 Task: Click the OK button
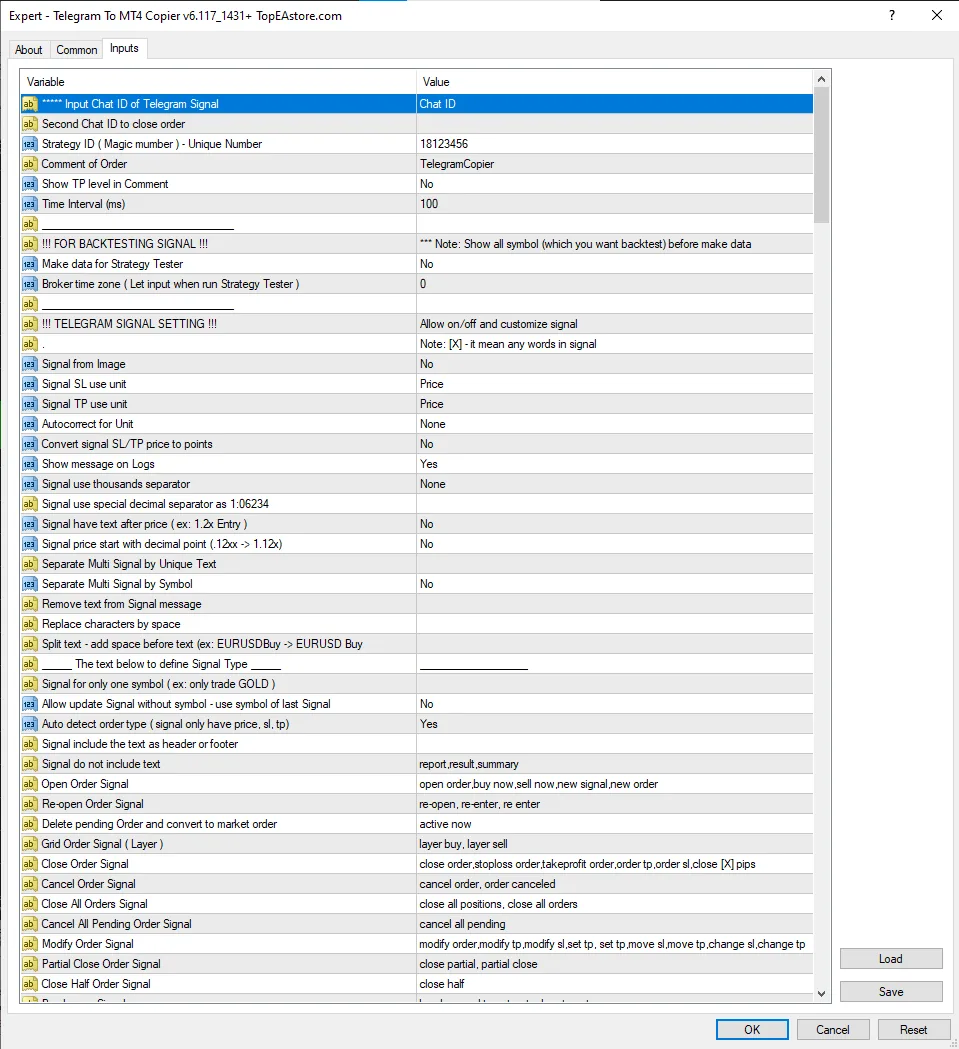pos(752,1029)
